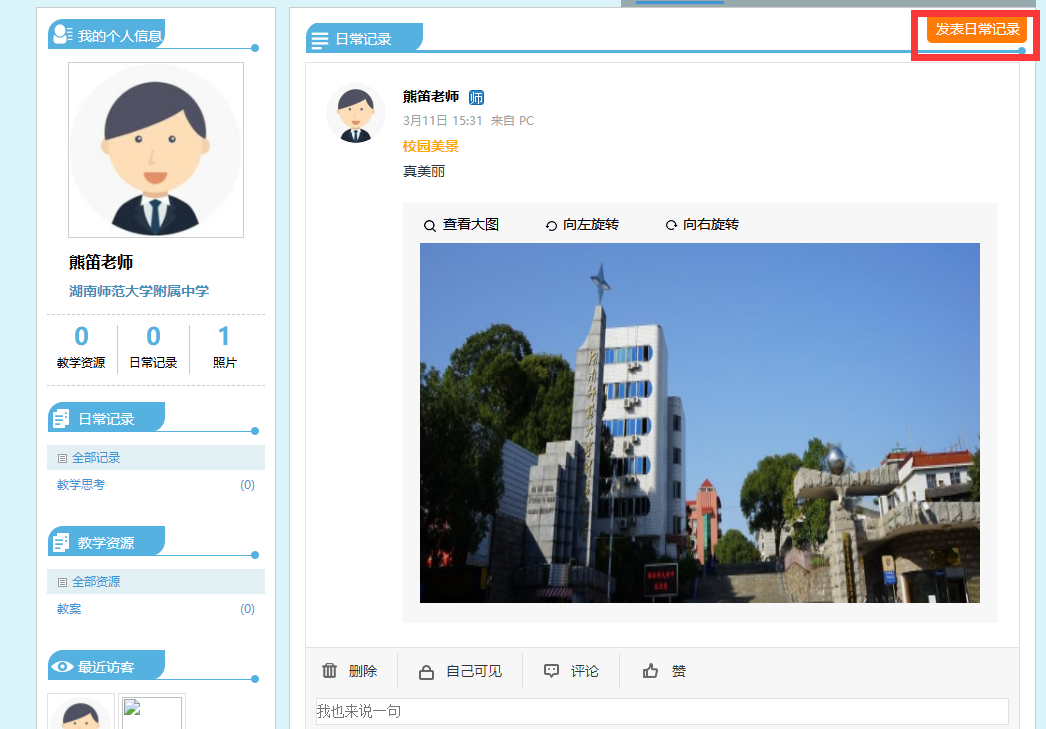Image resolution: width=1046 pixels, height=729 pixels.
Task: Click the 校园美景 post title
Action: pyautogui.click(x=431, y=146)
